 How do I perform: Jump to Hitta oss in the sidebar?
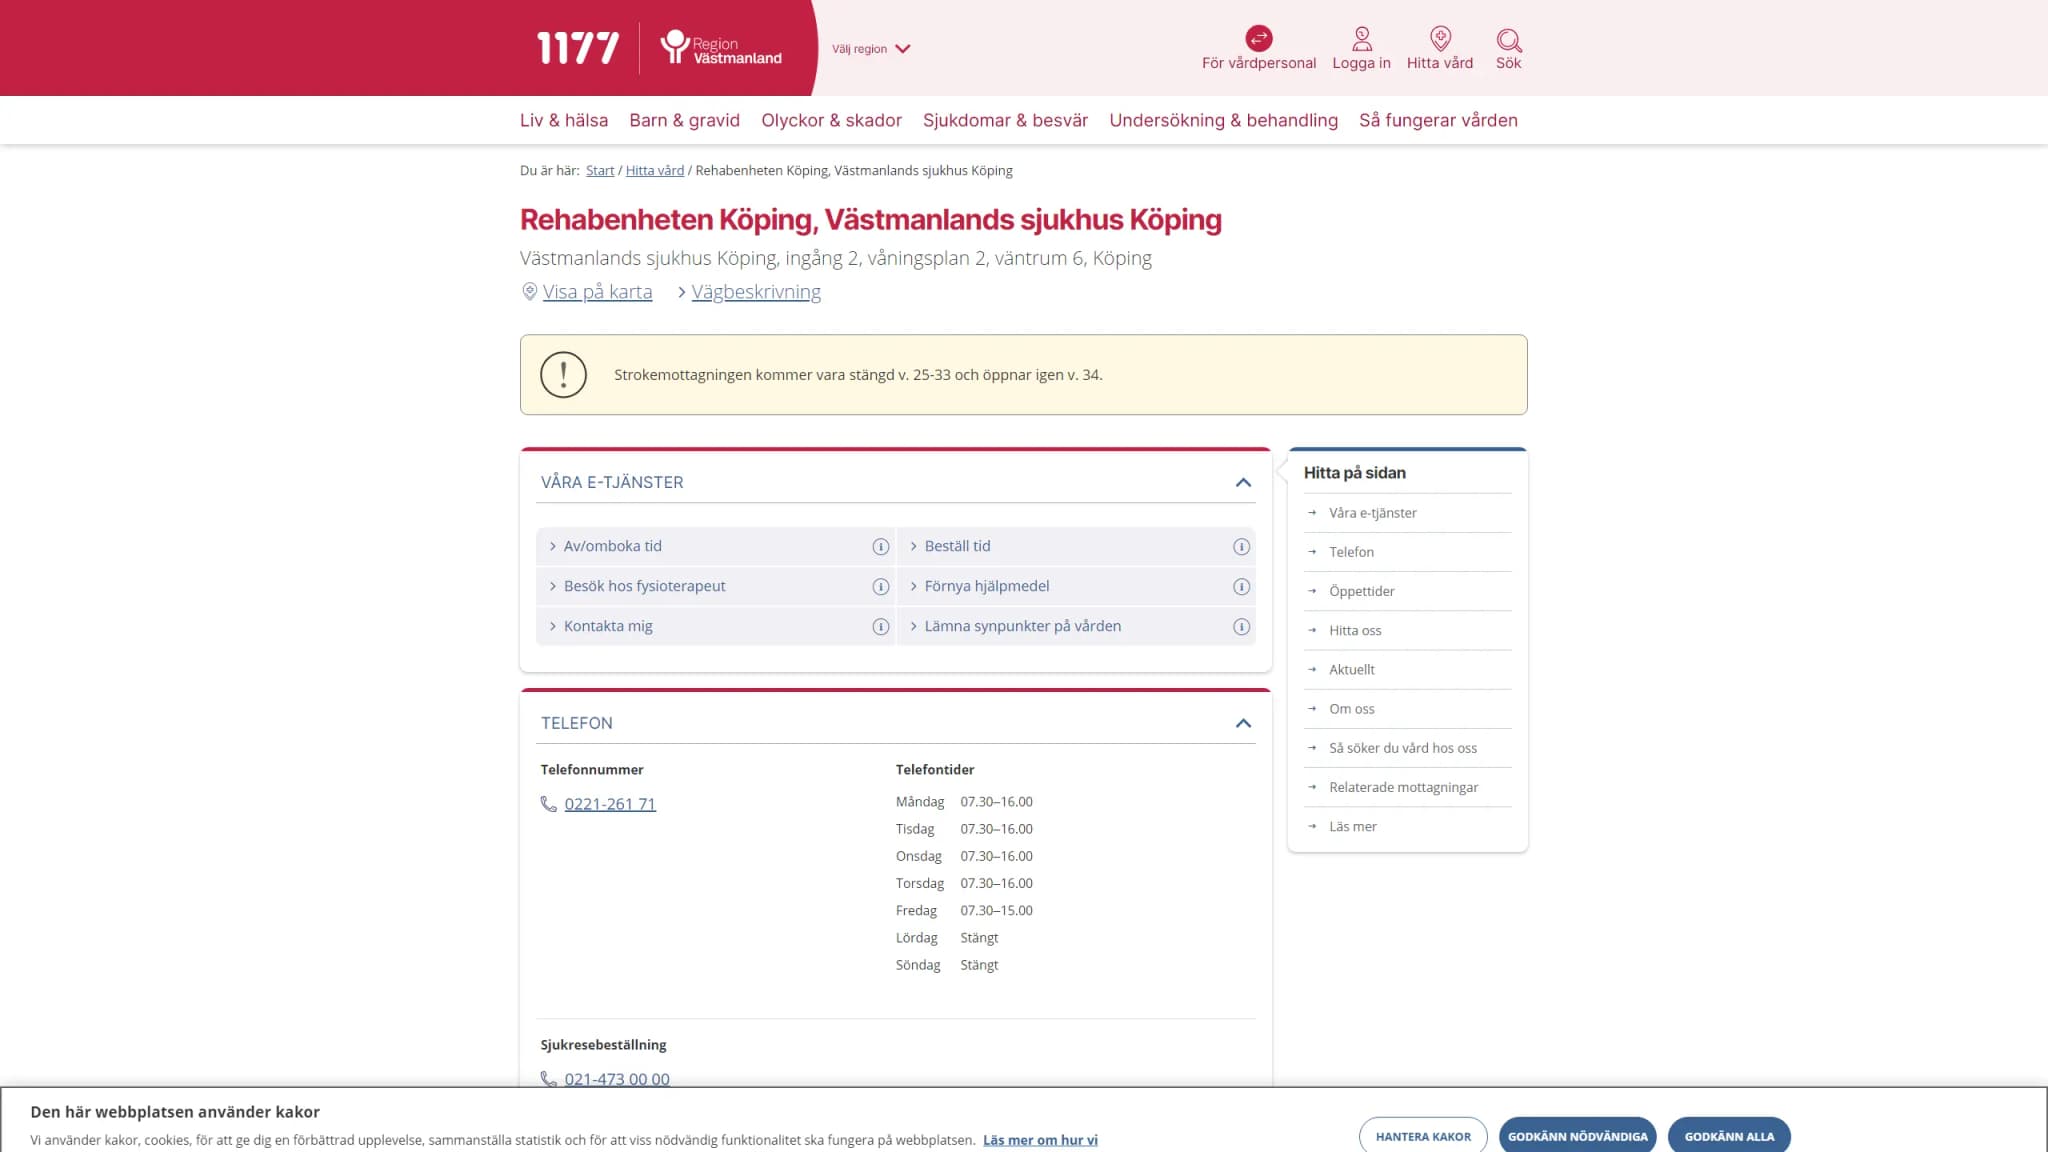click(1355, 630)
